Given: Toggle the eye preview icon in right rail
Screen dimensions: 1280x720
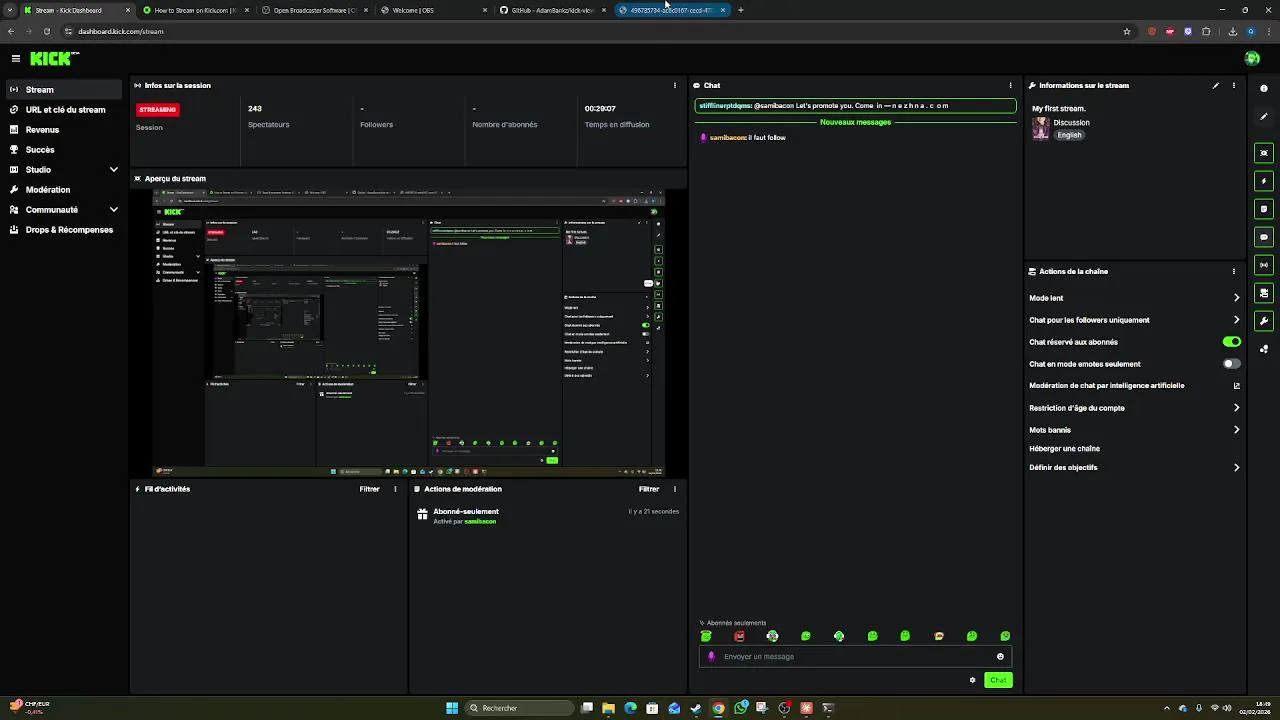Looking at the screenshot, I should click(x=1264, y=153).
